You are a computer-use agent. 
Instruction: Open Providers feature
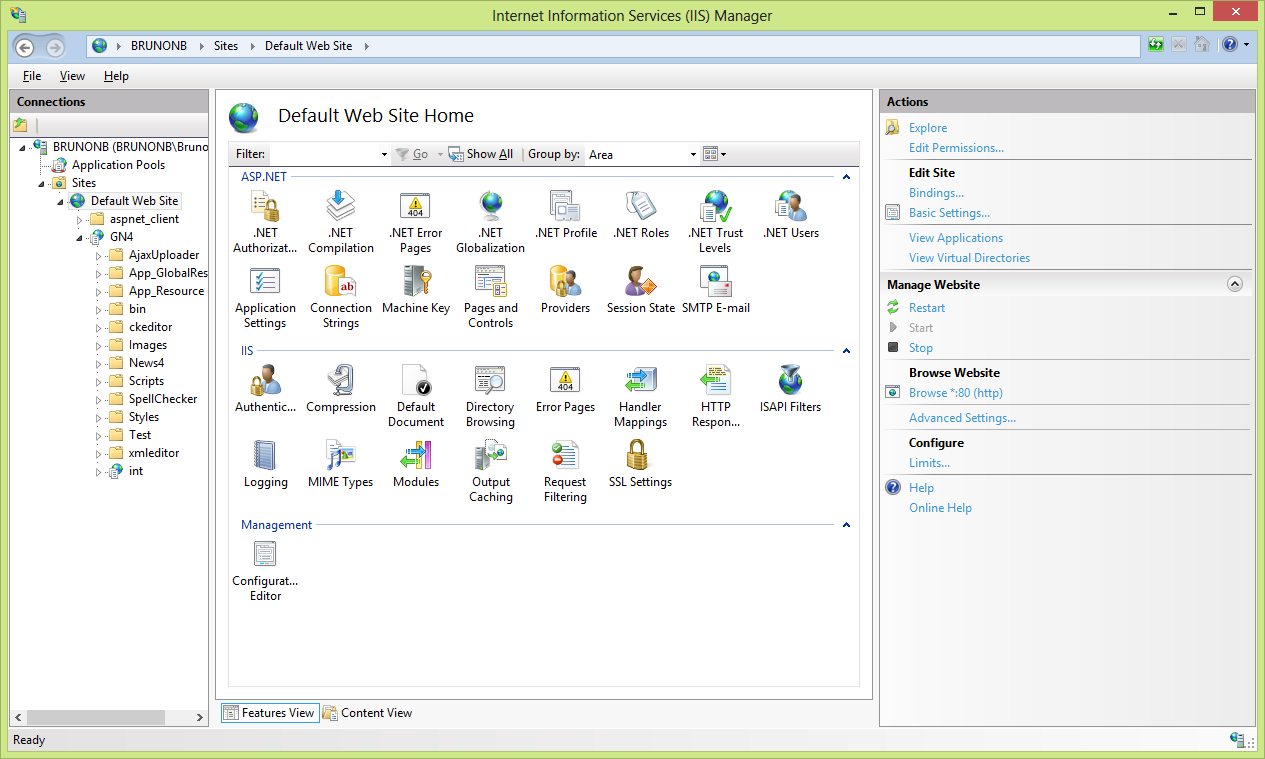point(566,290)
